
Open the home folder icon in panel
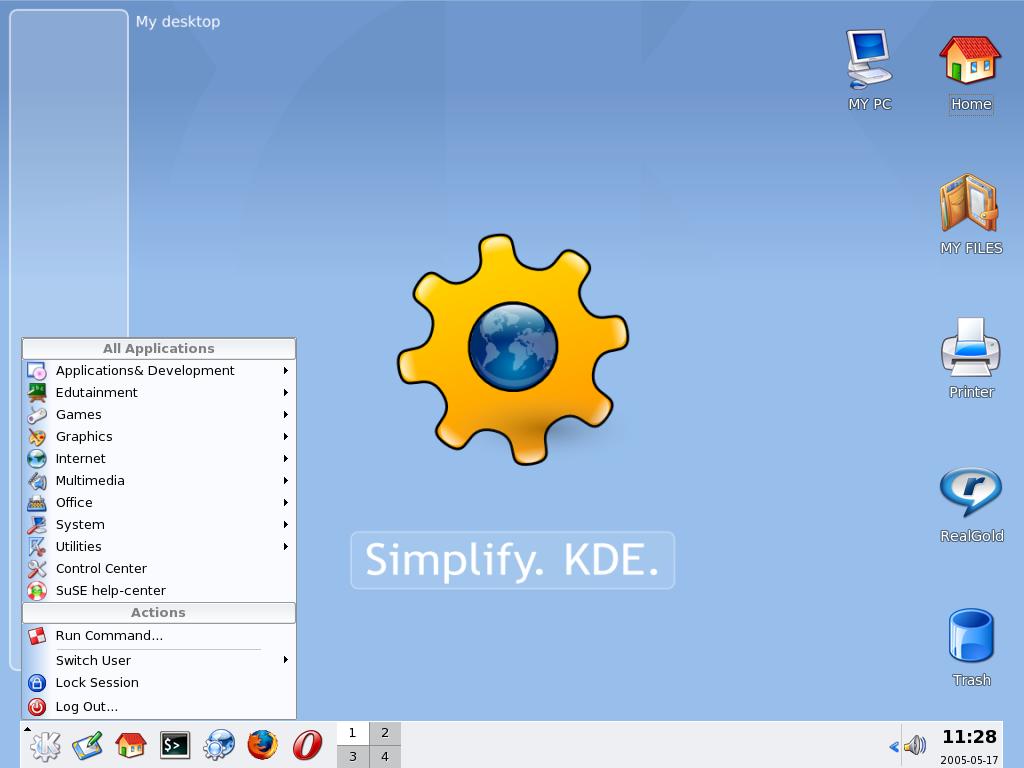point(131,745)
